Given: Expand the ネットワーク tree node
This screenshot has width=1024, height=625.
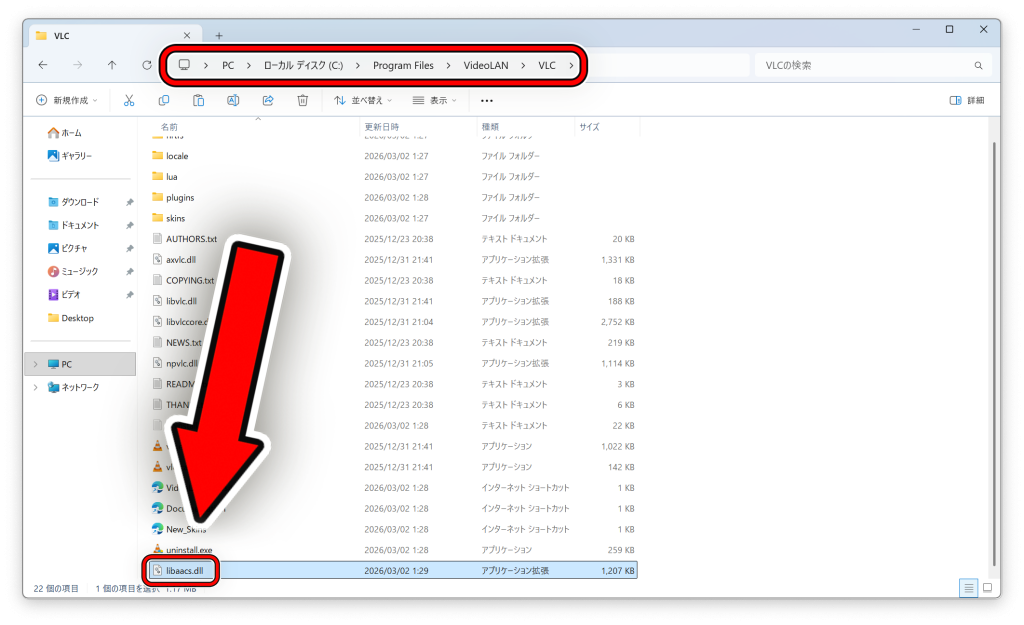Looking at the screenshot, I should coord(36,387).
